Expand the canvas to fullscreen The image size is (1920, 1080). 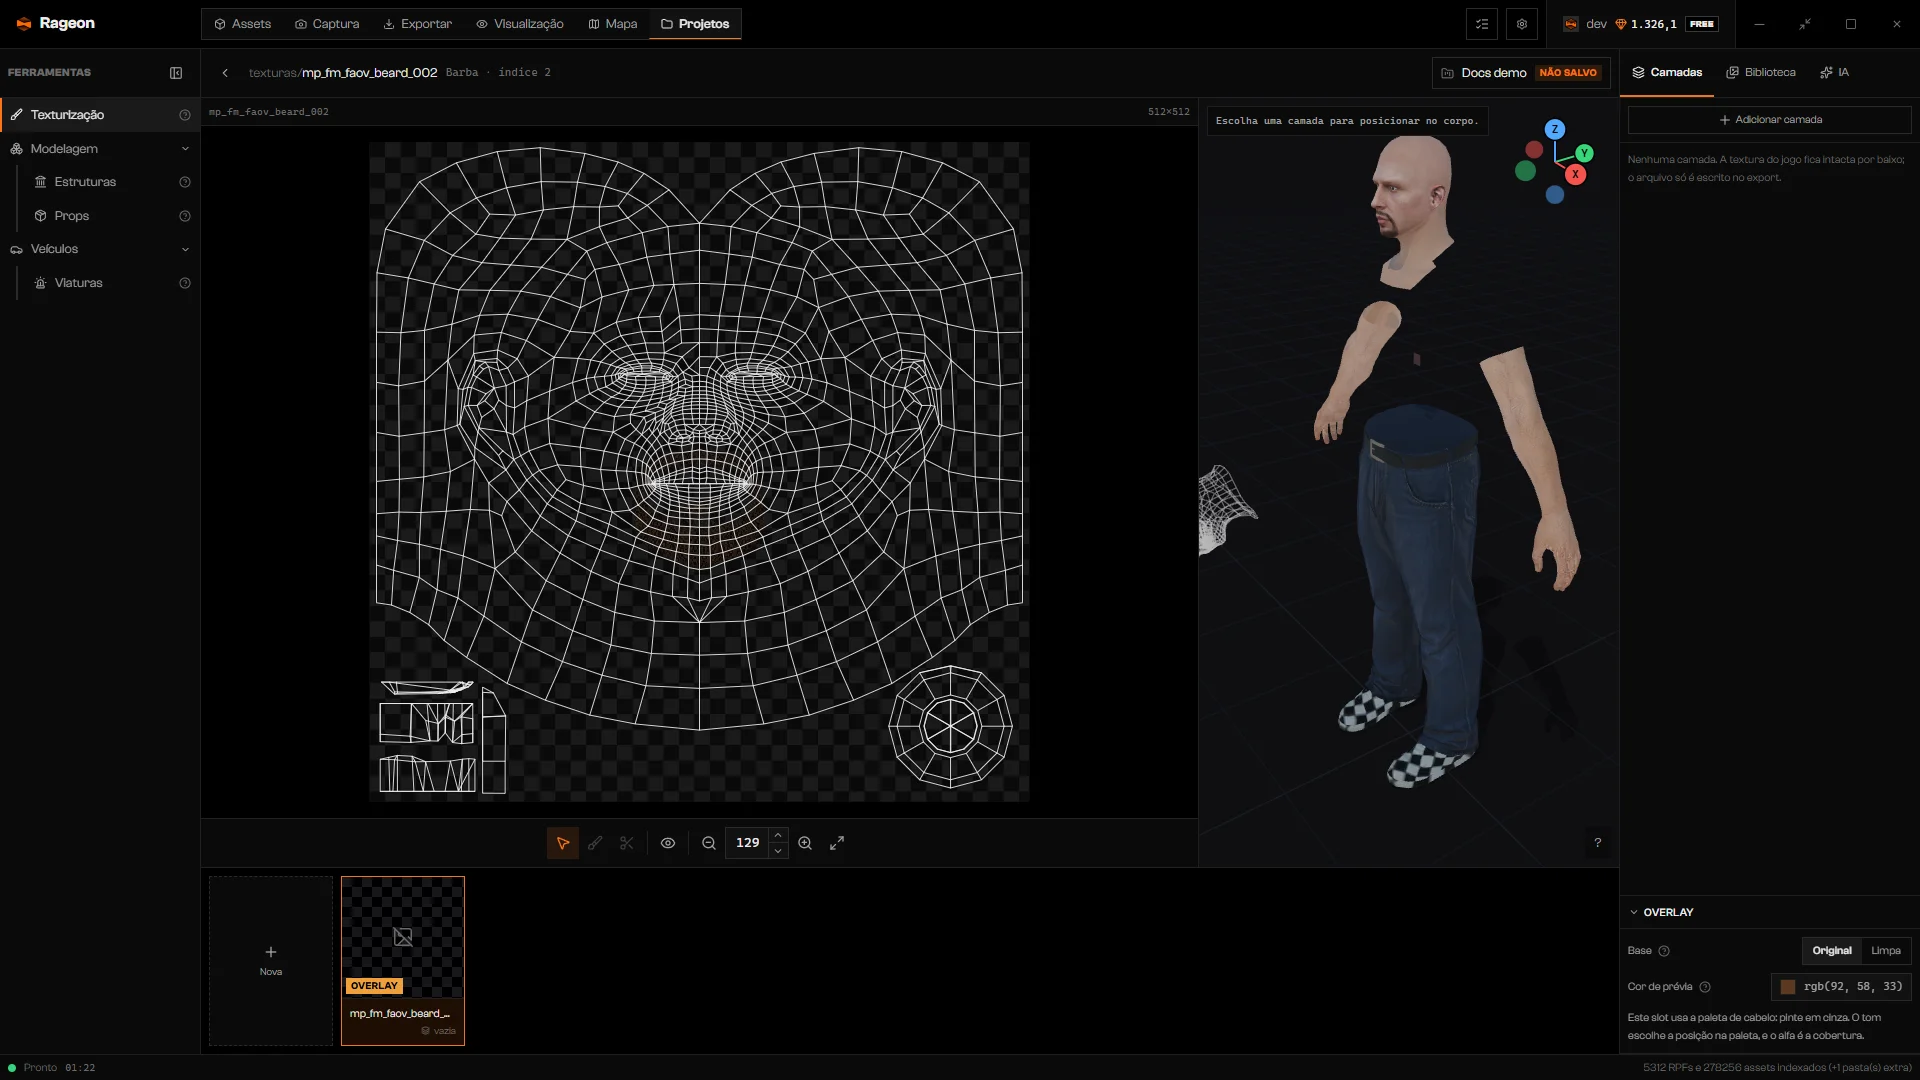click(x=837, y=843)
